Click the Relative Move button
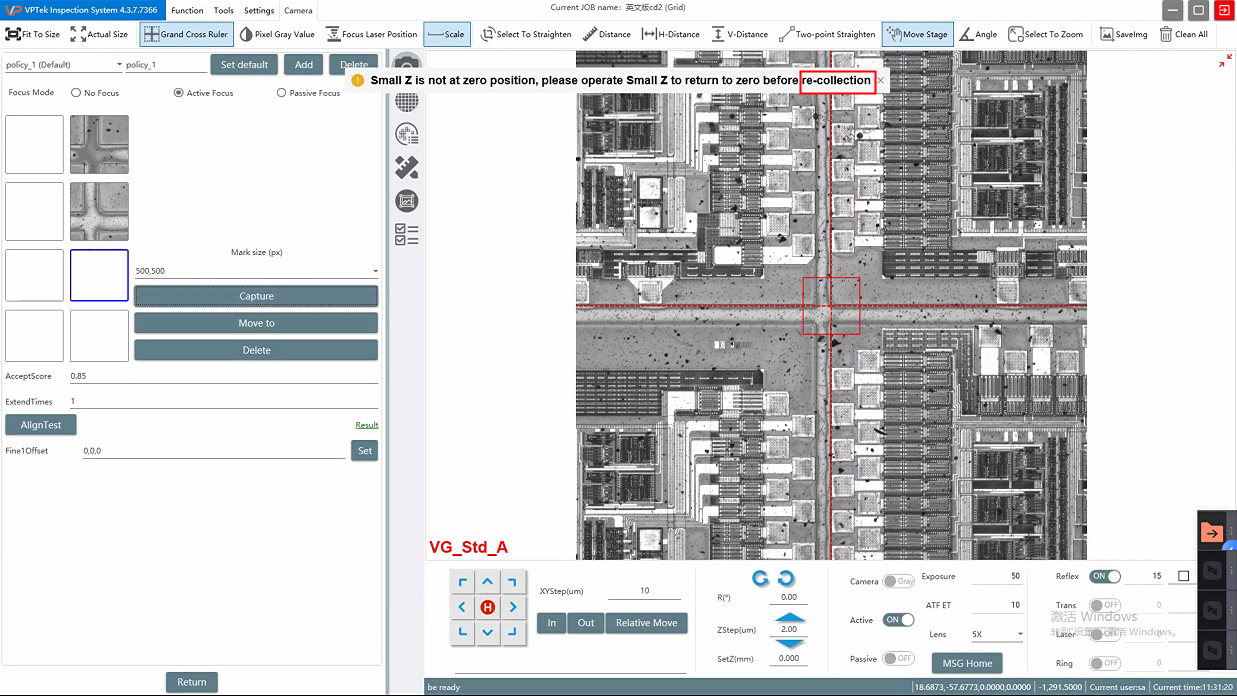The image size is (1237, 696). (646, 623)
